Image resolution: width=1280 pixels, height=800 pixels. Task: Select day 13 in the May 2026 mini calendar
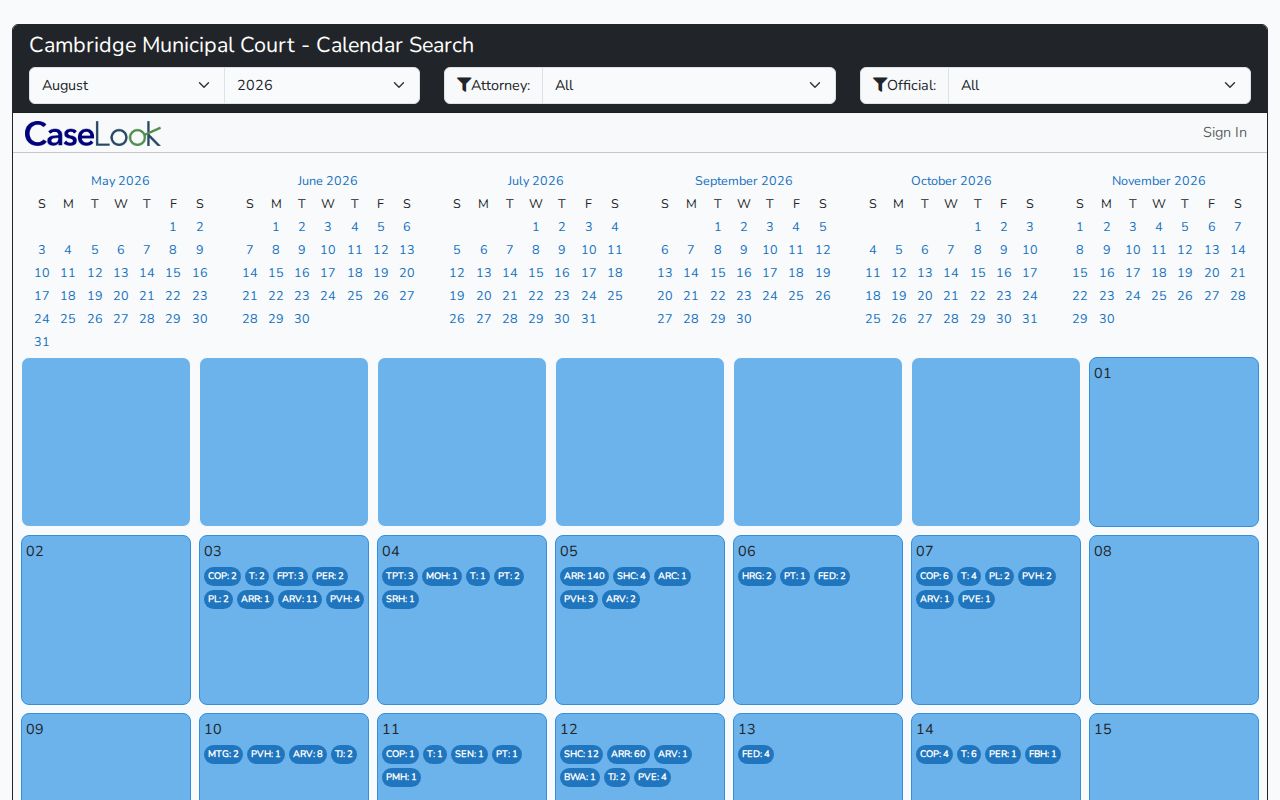121,273
